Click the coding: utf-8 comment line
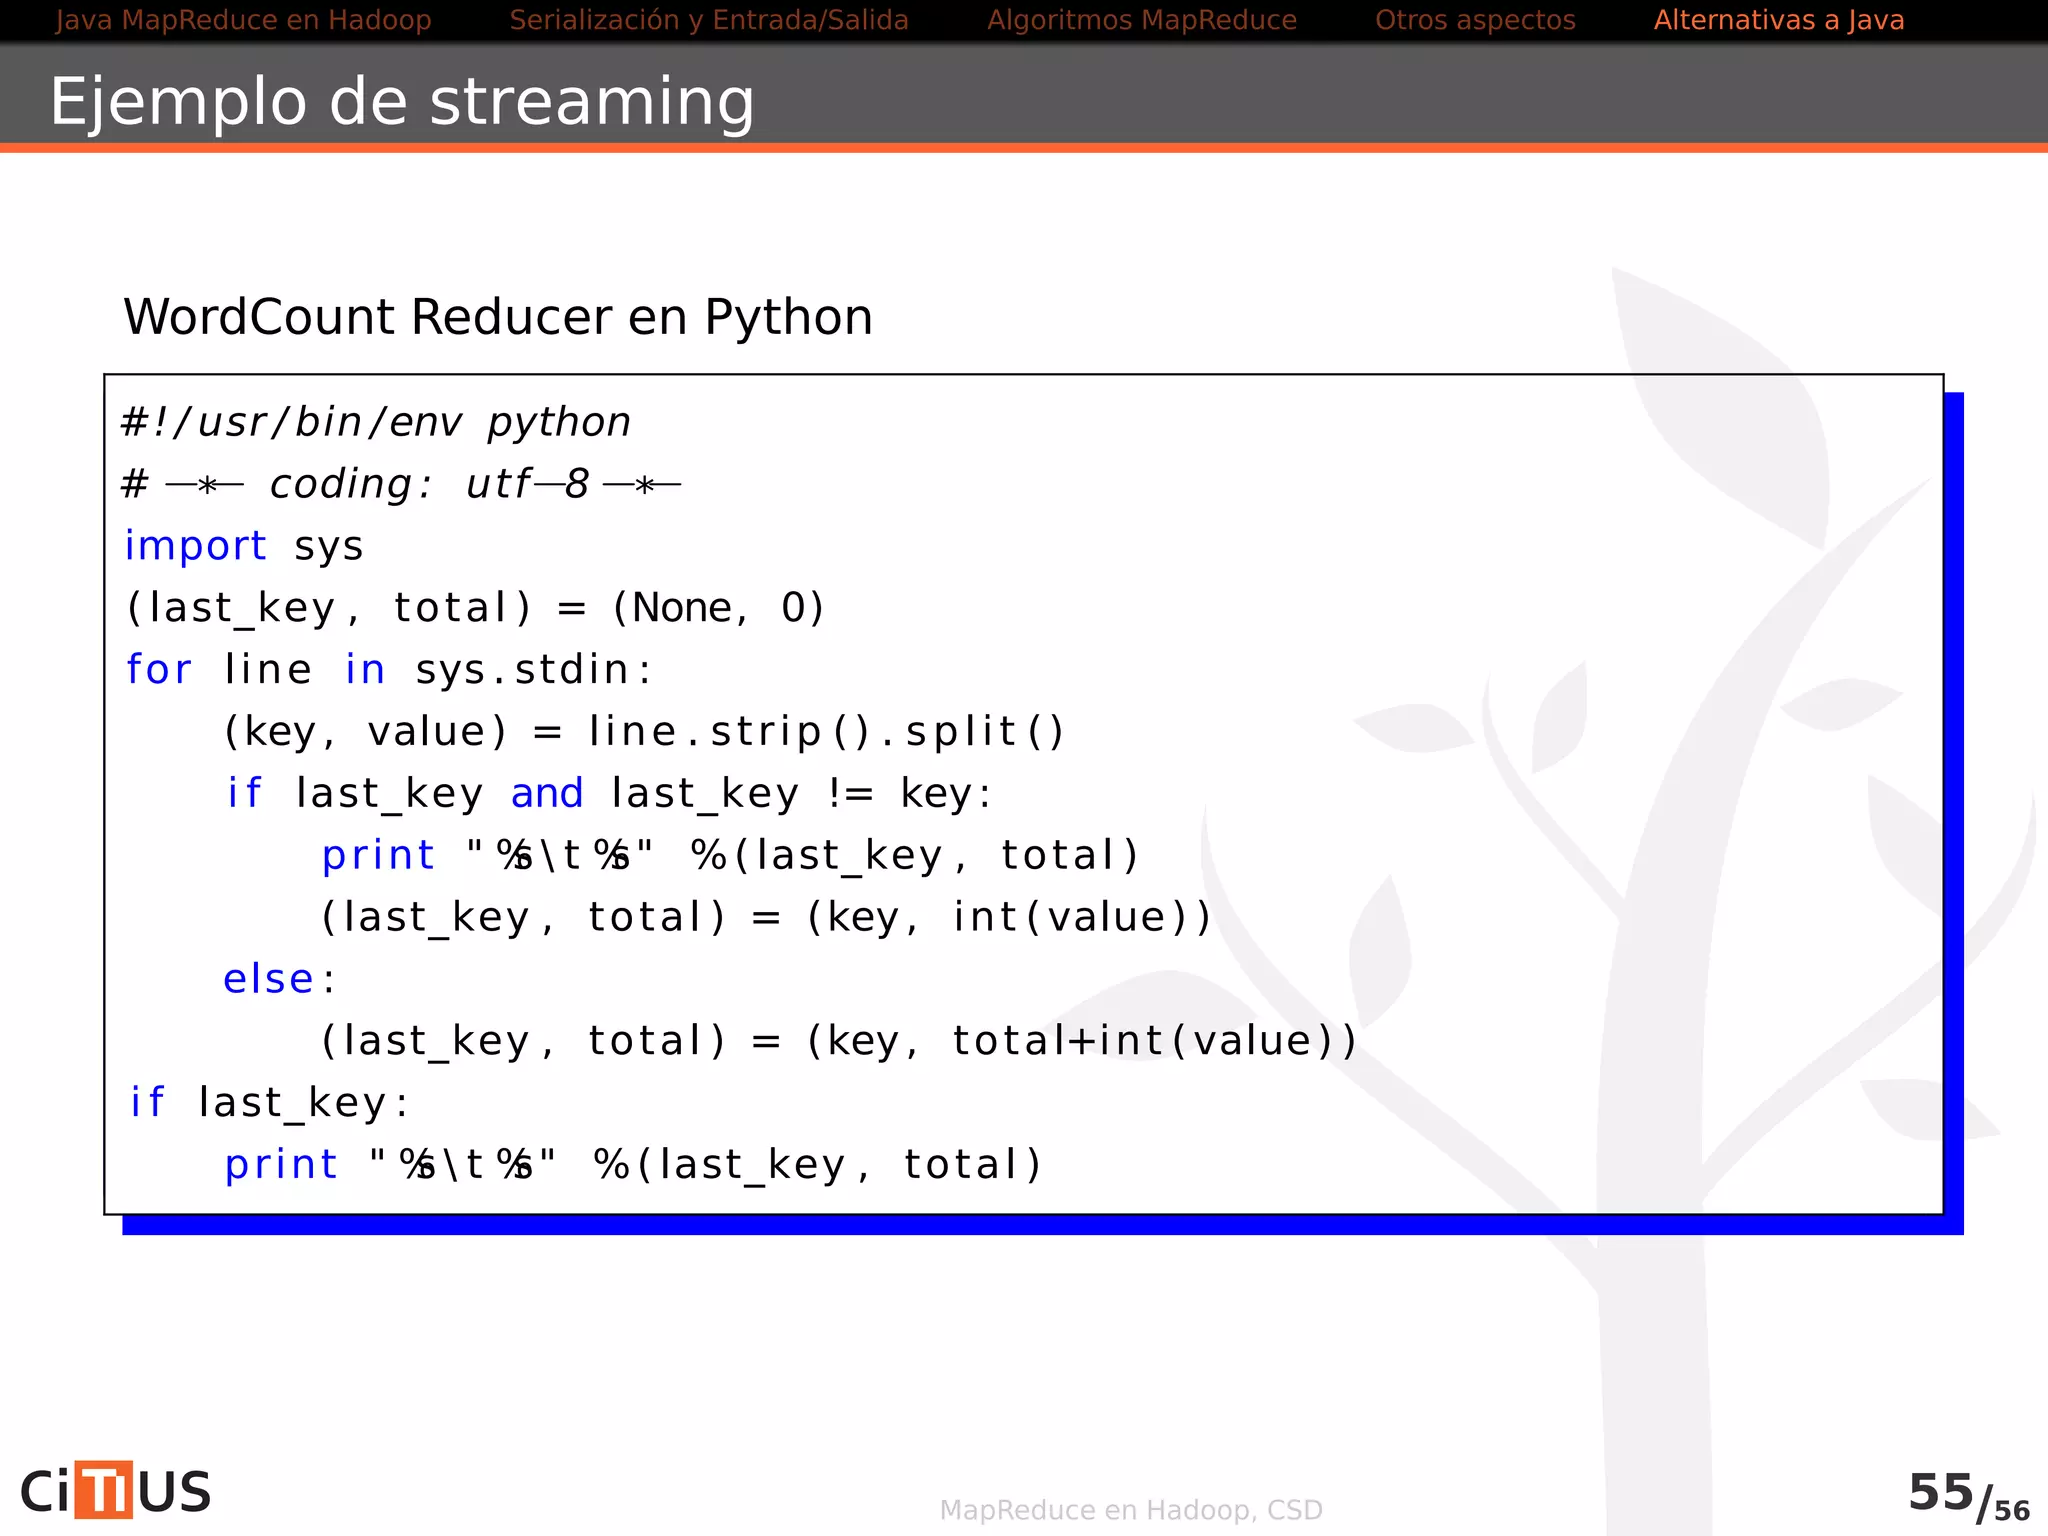 (x=401, y=484)
